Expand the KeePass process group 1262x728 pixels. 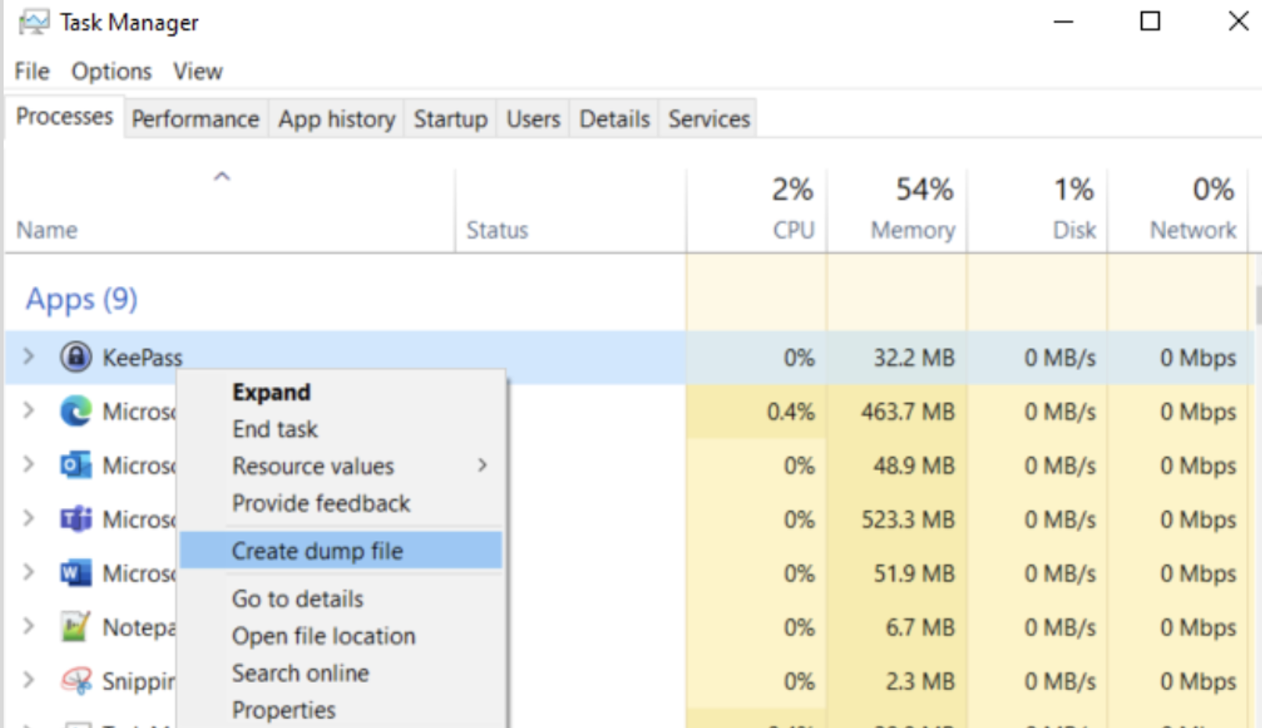click(x=28, y=357)
